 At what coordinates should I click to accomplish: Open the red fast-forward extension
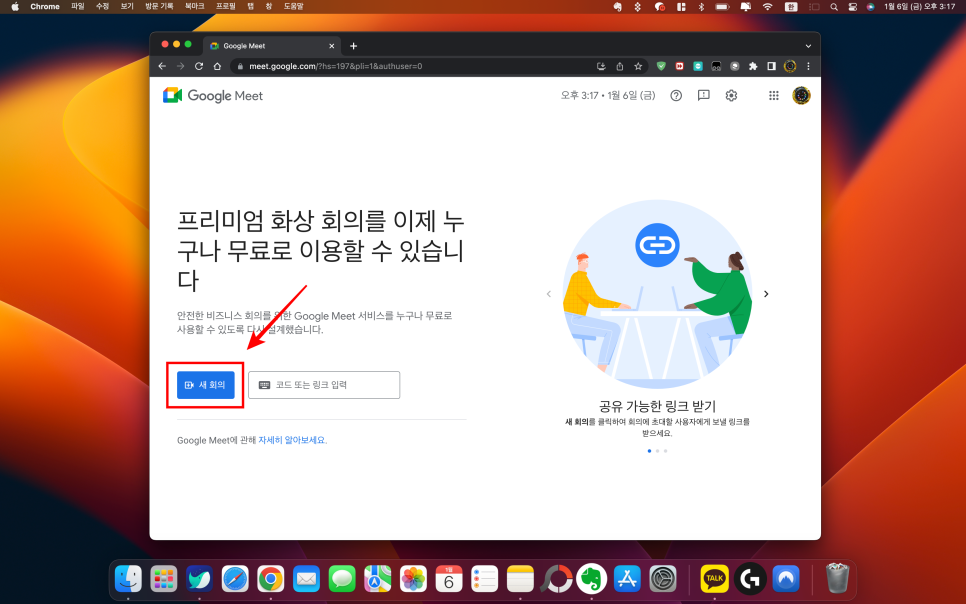click(680, 66)
